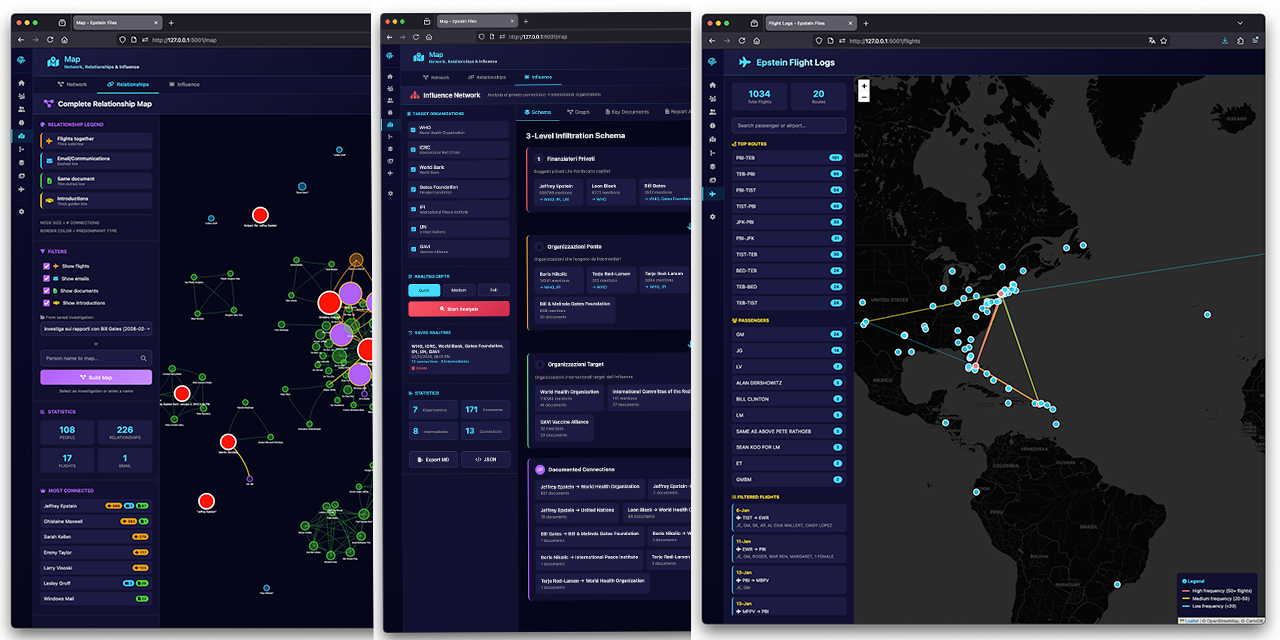This screenshot has height=640, width=1280.
Task: Select Relationships tab in left window
Action: (128, 85)
